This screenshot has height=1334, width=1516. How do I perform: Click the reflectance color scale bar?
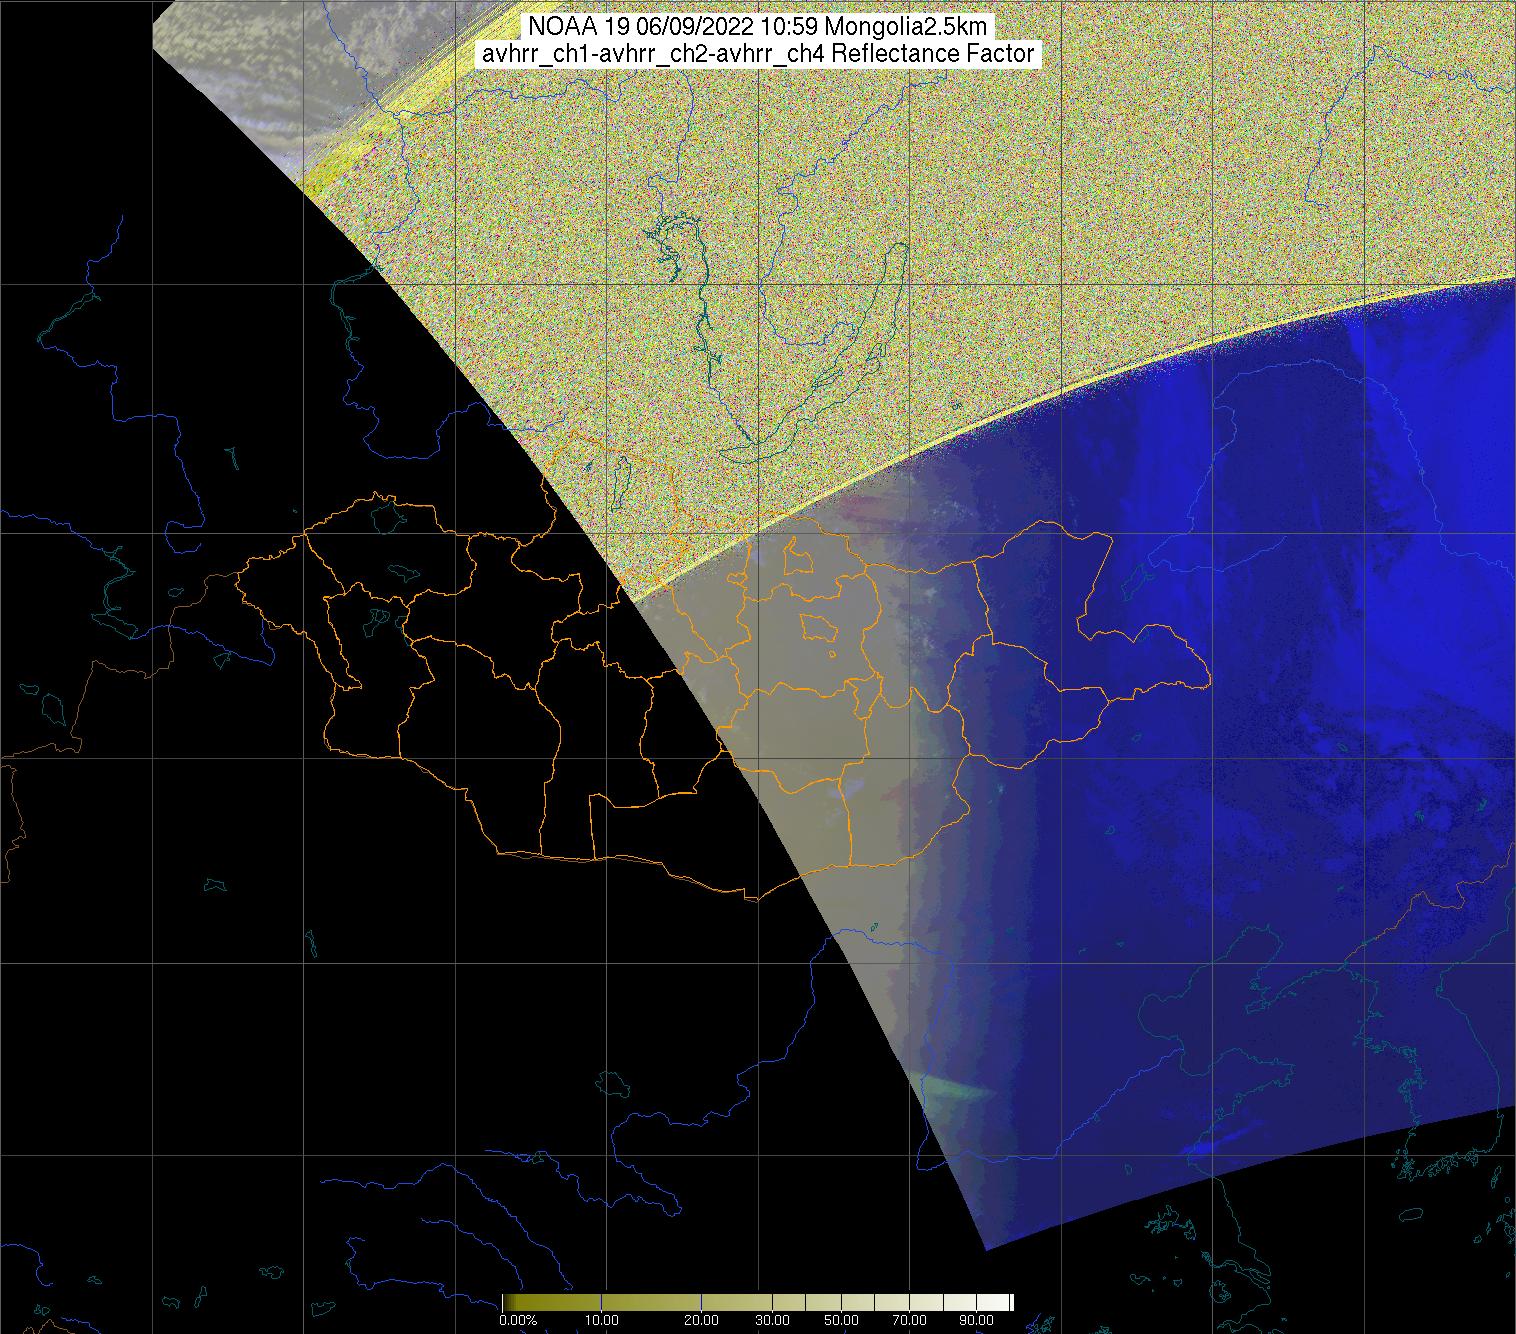click(758, 1301)
